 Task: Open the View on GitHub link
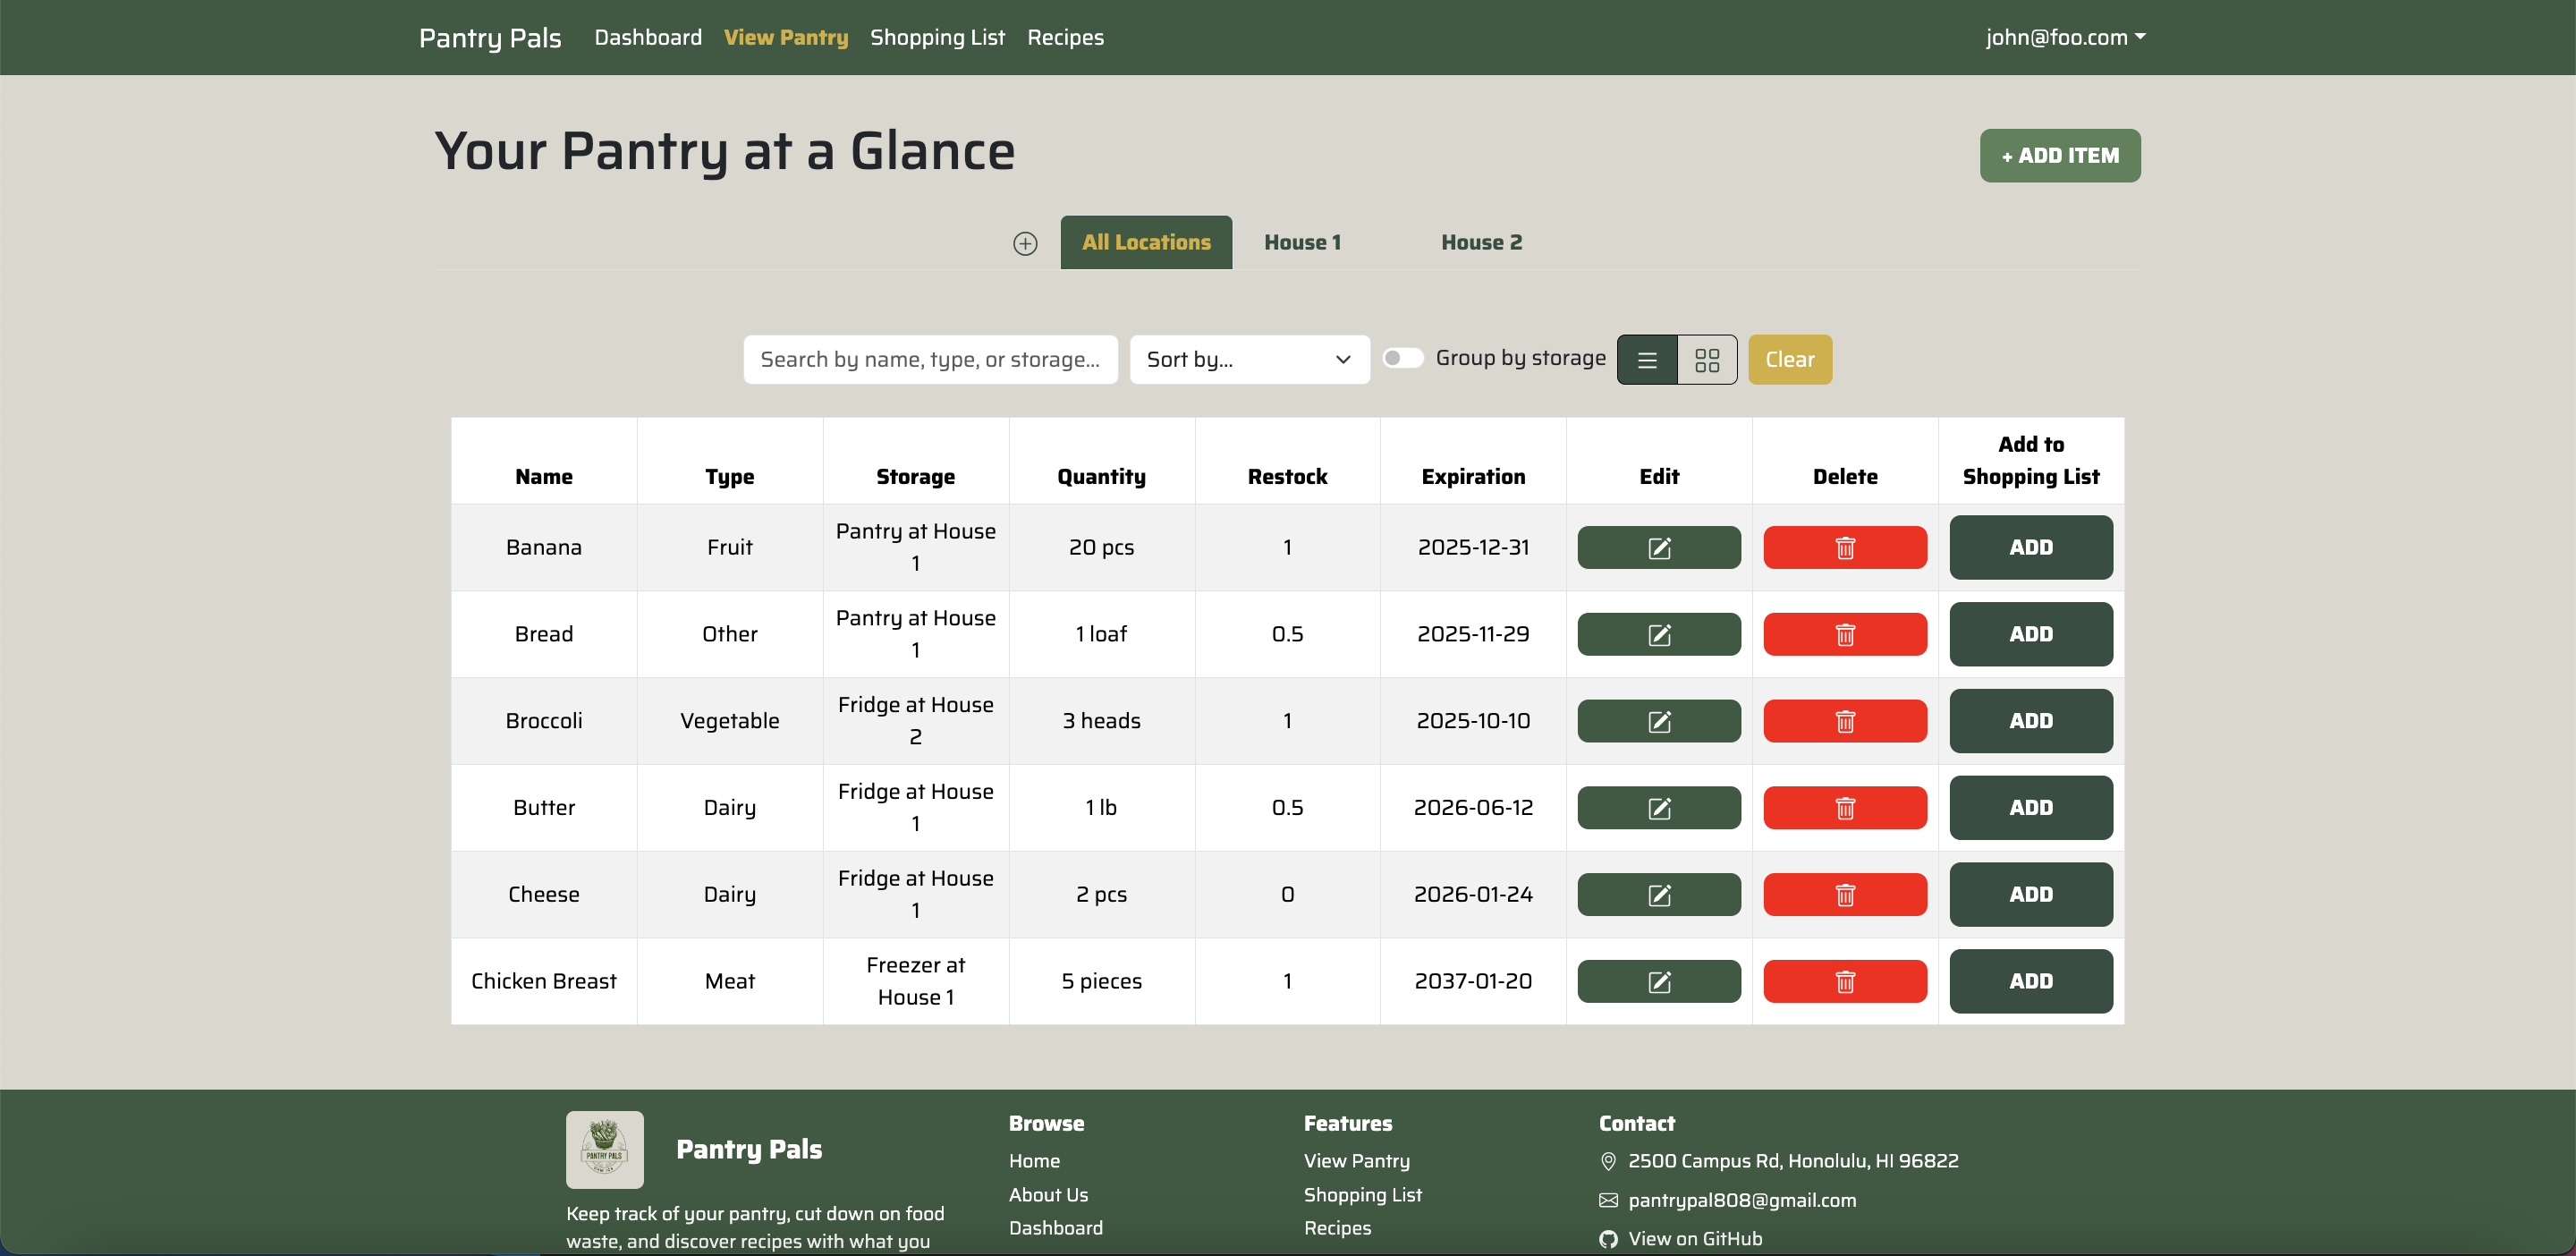[x=1694, y=1238]
